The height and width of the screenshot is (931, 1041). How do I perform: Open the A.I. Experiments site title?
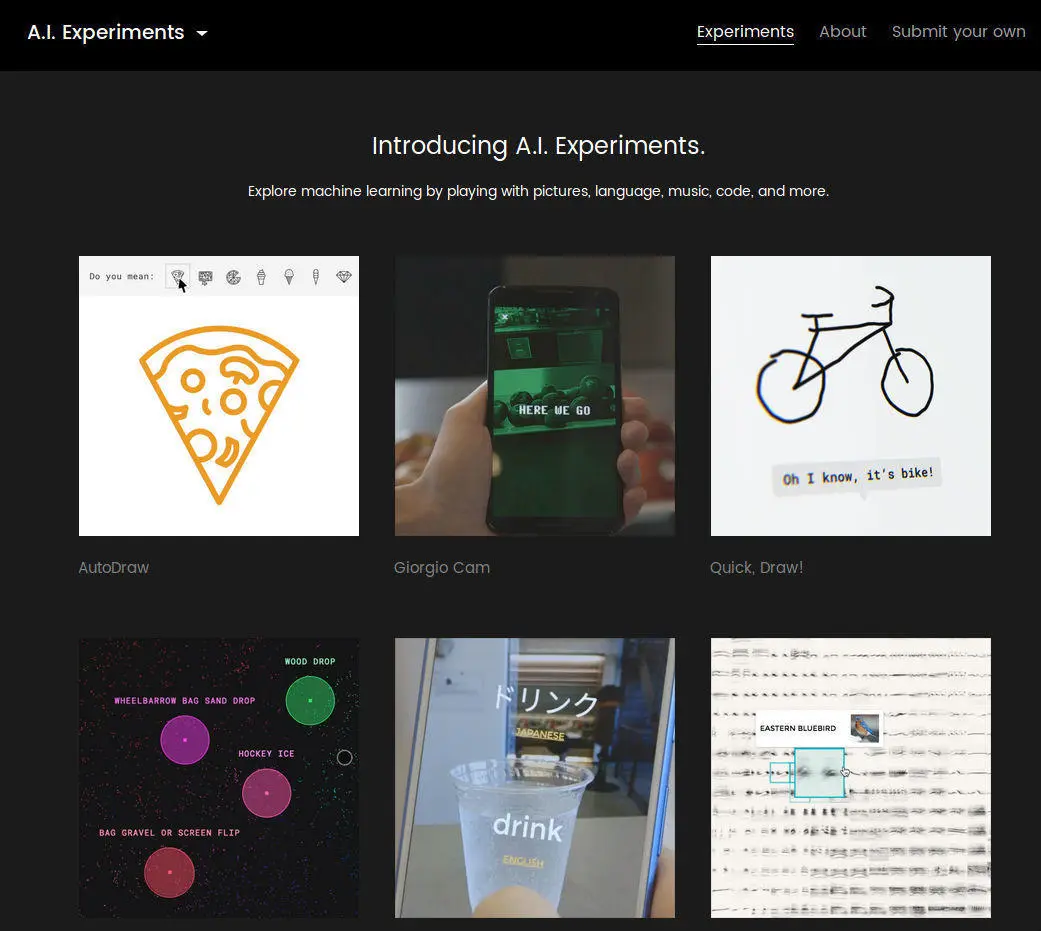click(106, 32)
